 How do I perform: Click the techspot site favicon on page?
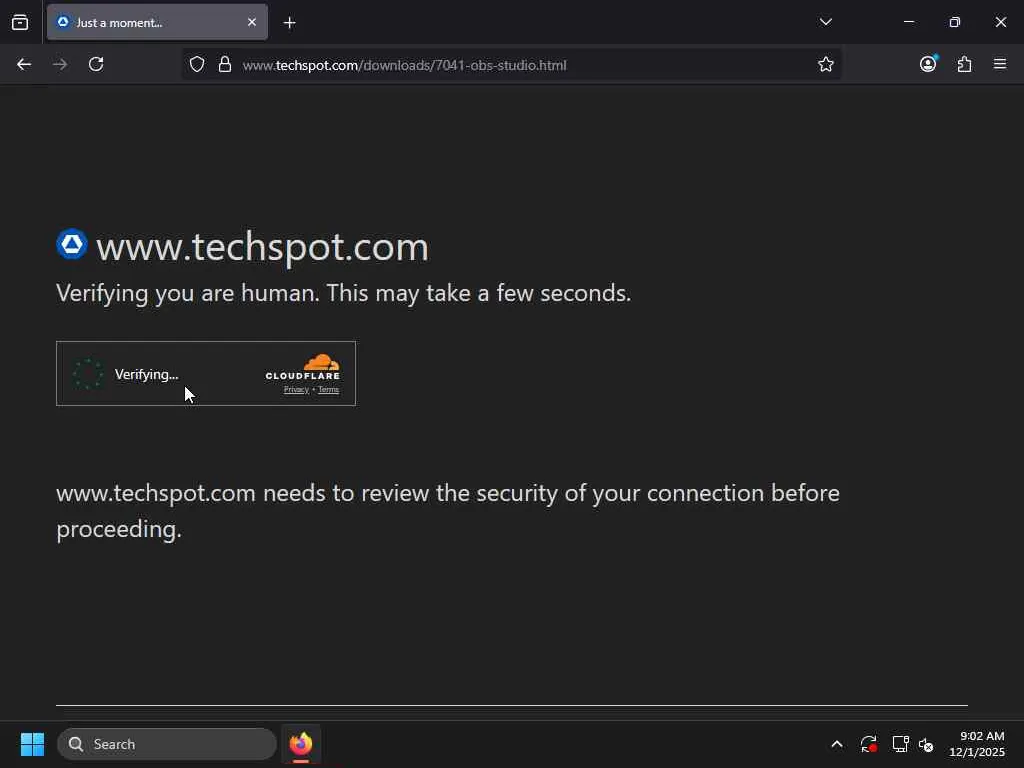pos(72,244)
